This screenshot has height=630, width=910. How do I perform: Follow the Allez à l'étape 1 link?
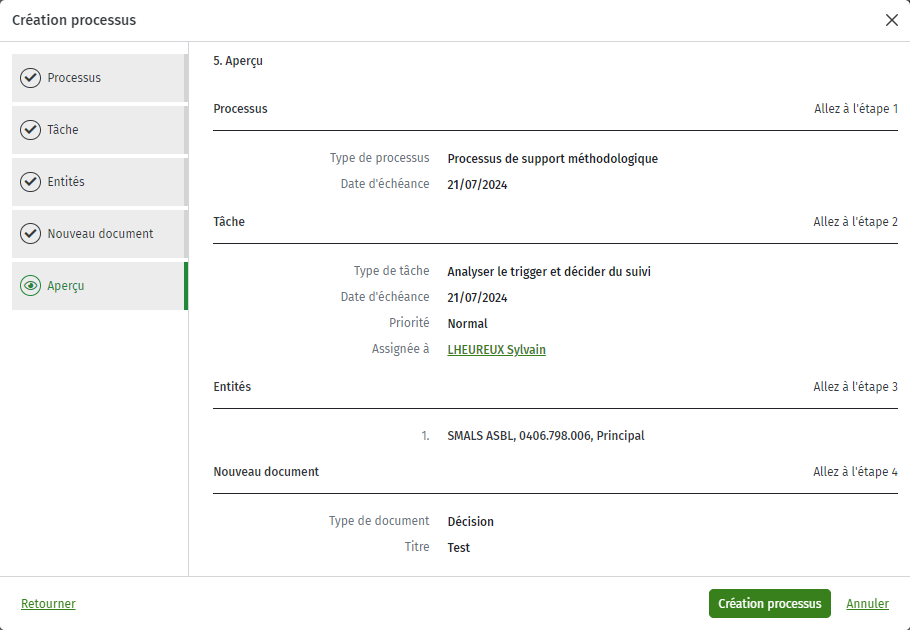point(855,109)
